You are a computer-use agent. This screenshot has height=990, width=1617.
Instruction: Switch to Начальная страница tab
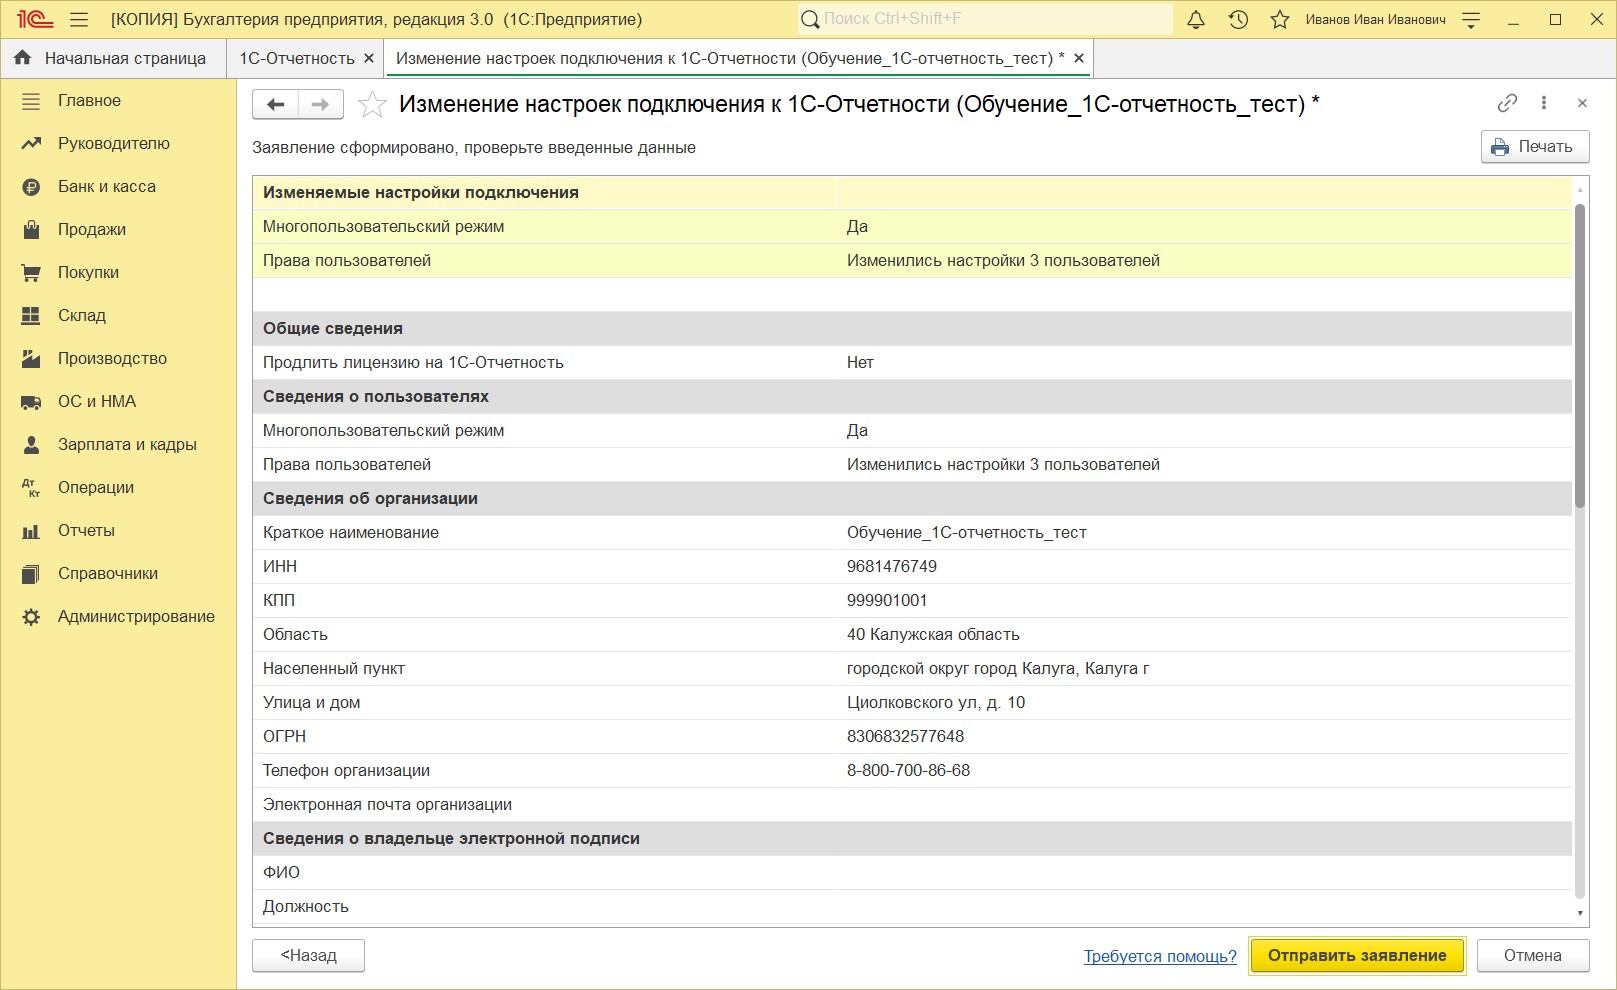113,59
